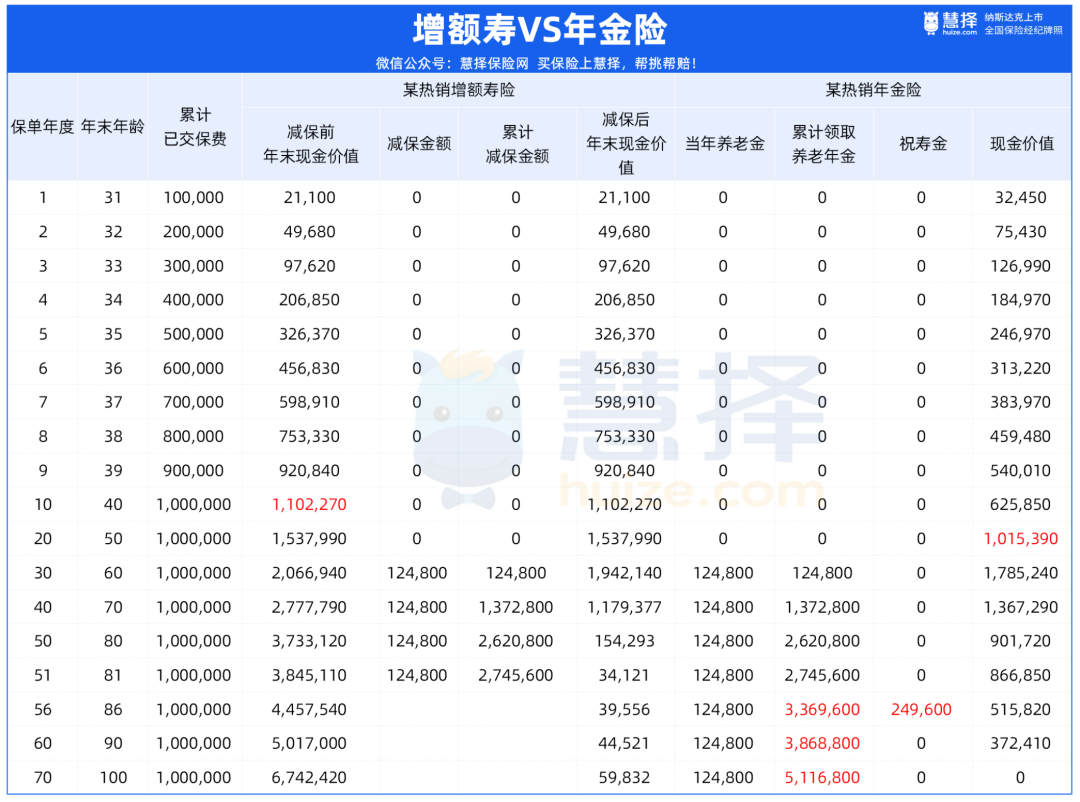Select the 保单年度 column header
Screen dimensions: 1080x802
pos(43,127)
